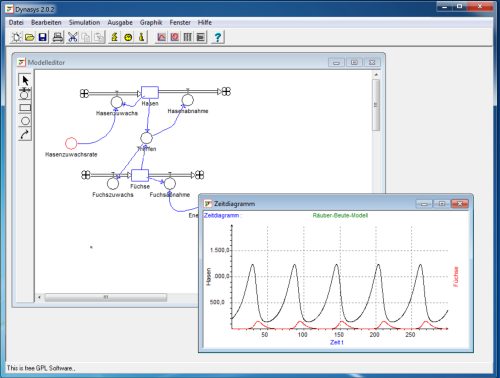
Task: Select the flow valve tool in the editor palette
Action: click(x=25, y=94)
